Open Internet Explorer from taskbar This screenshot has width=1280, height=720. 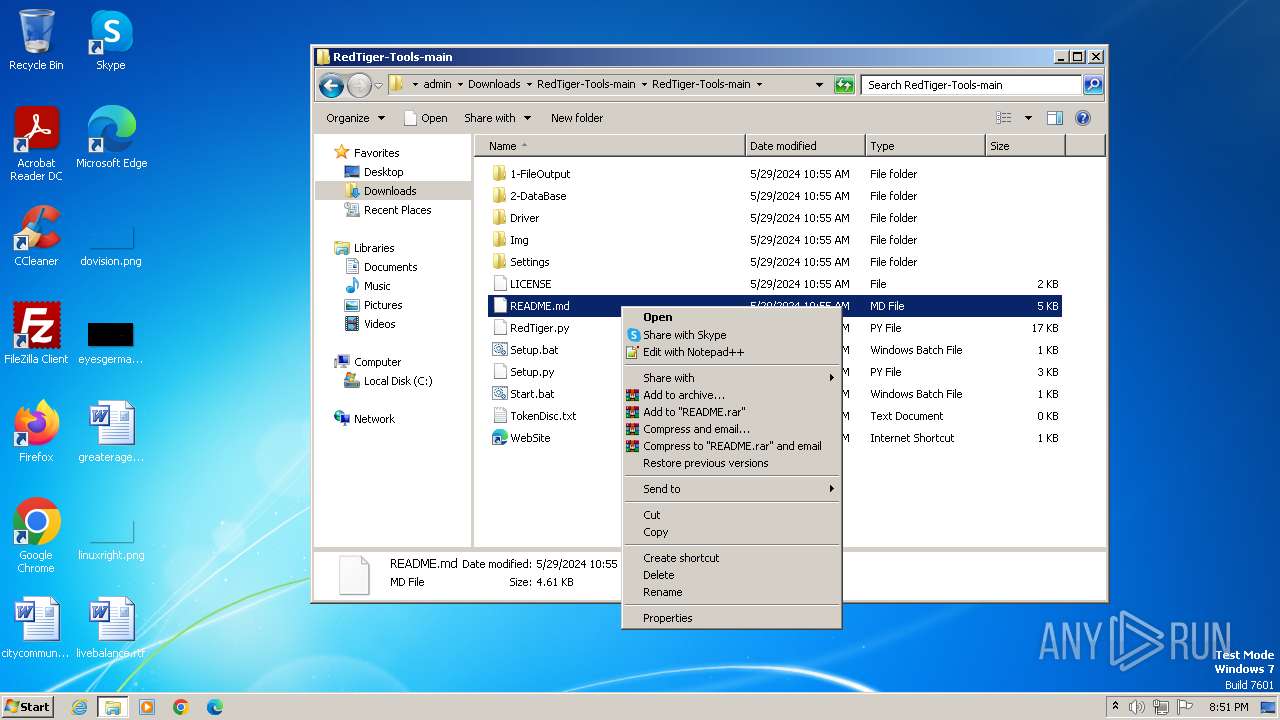(80, 707)
